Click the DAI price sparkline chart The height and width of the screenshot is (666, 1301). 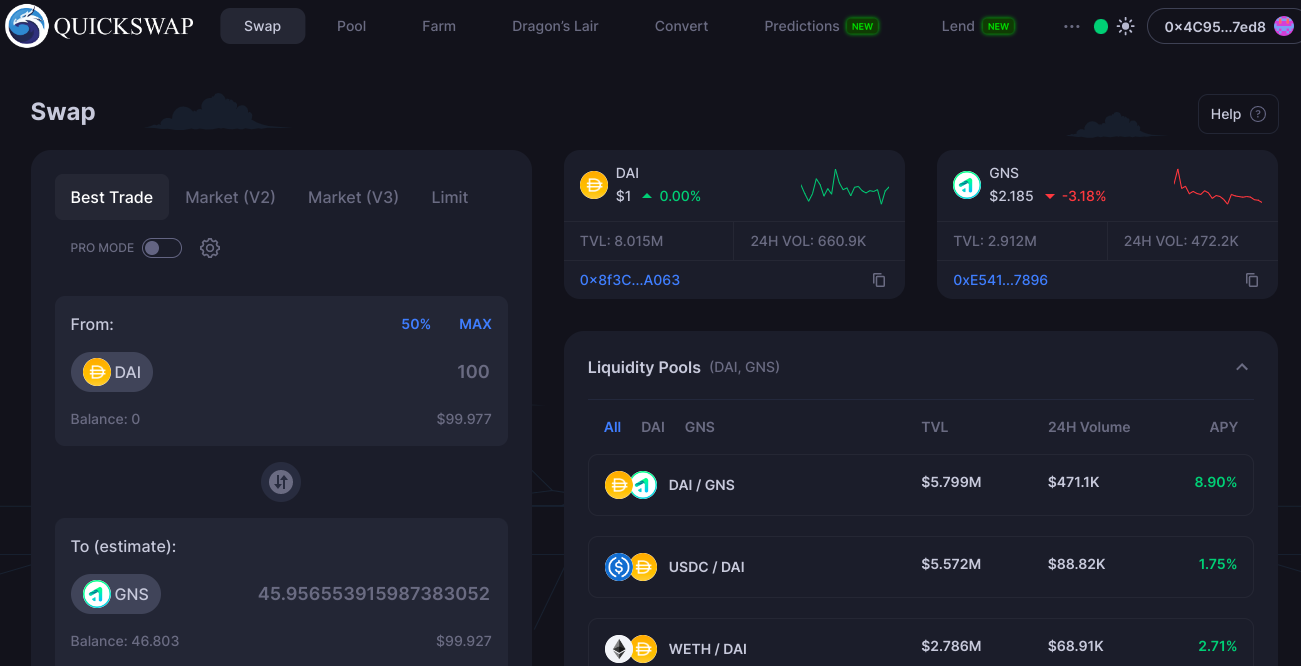[x=844, y=186]
